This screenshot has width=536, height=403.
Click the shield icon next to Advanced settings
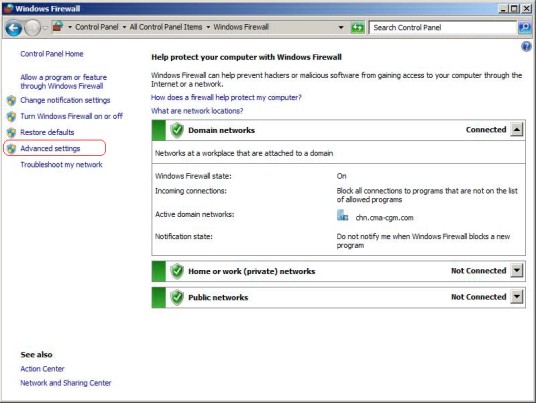[x=12, y=149]
